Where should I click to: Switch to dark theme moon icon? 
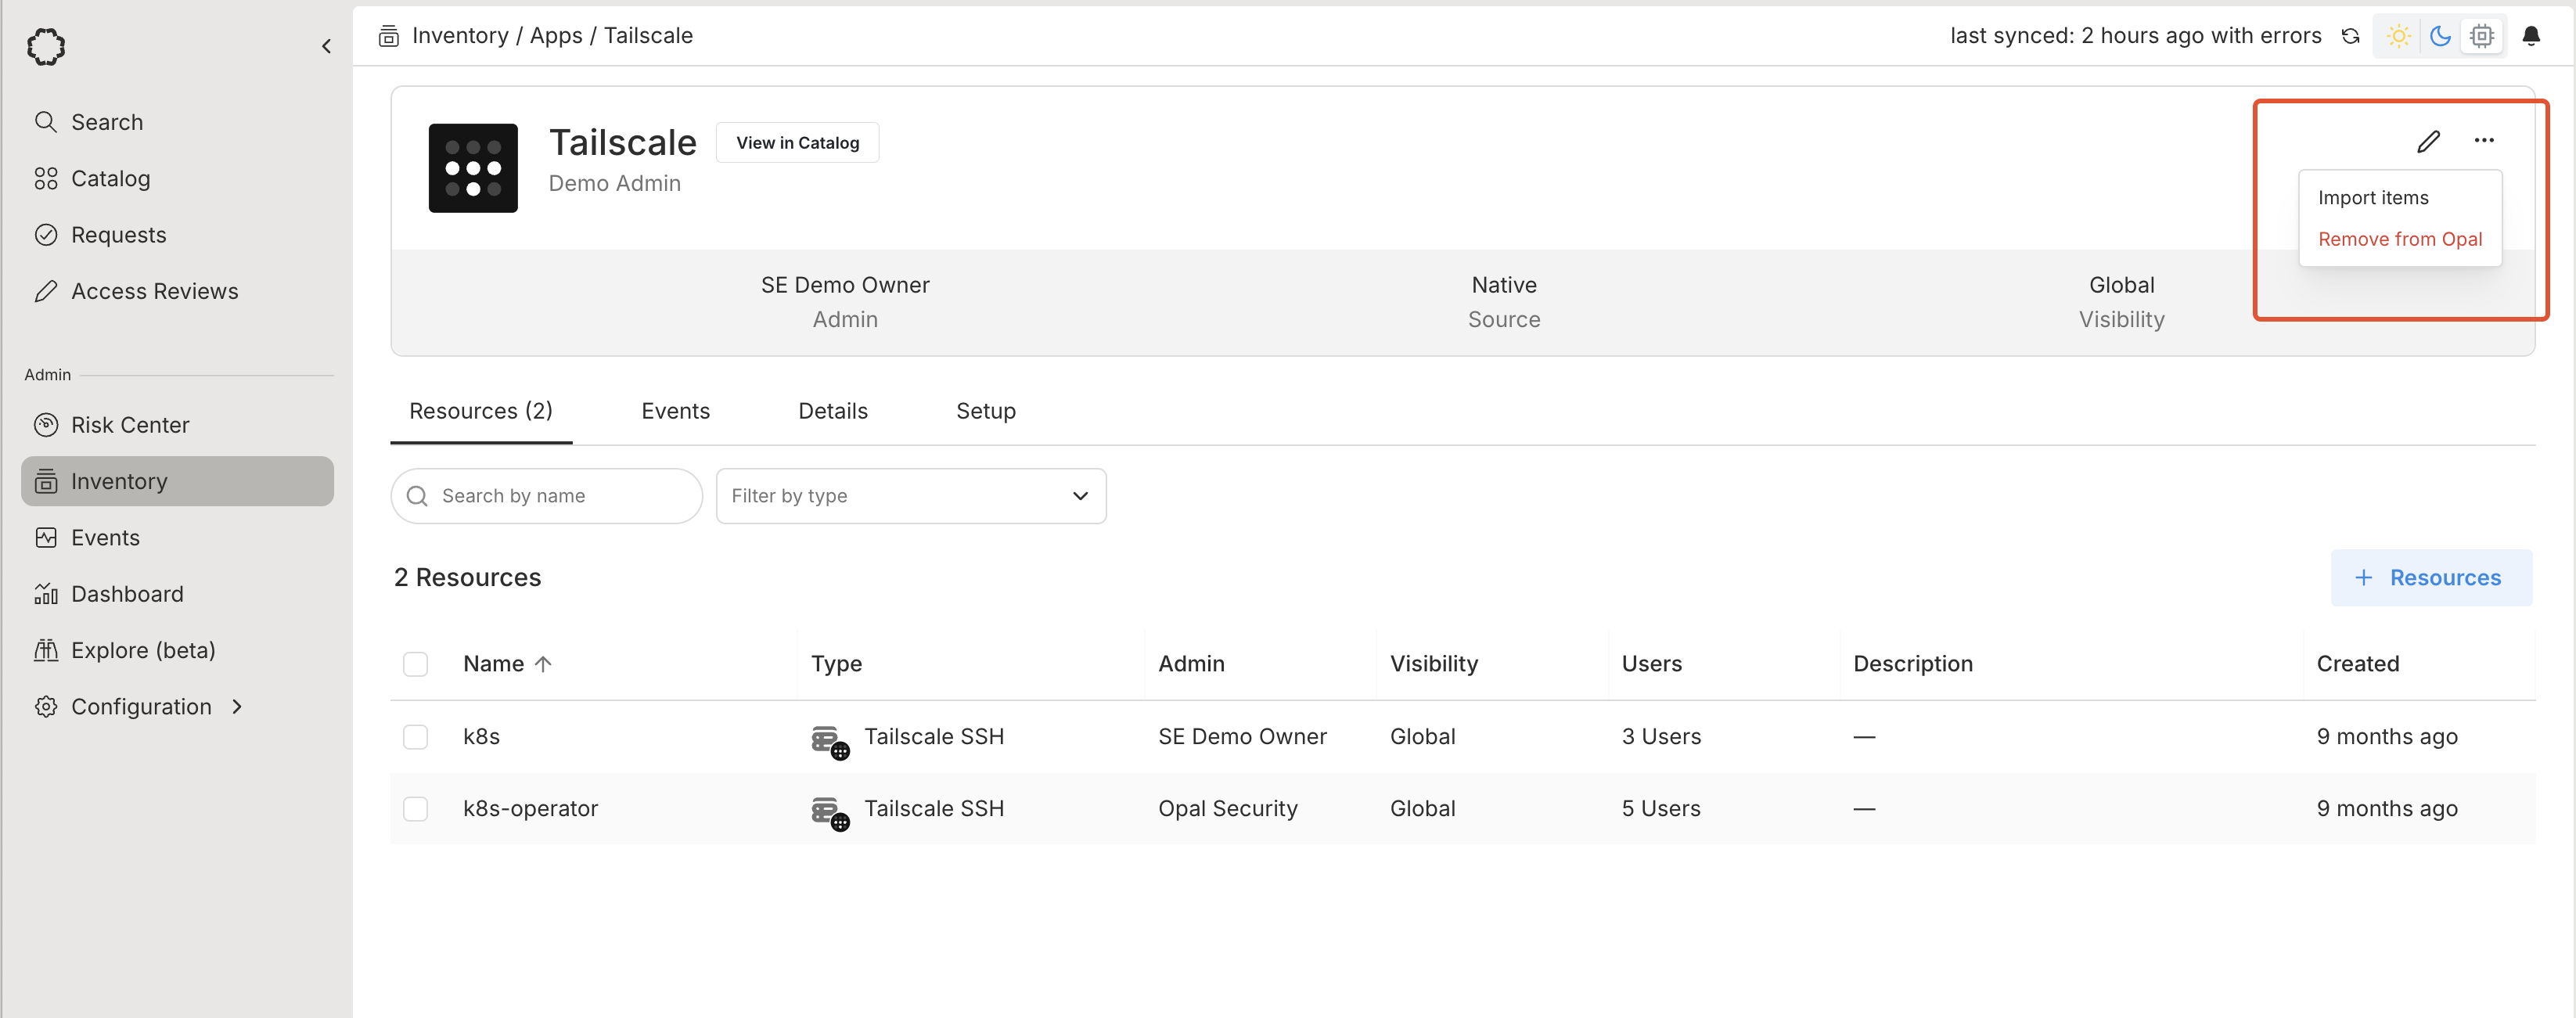coord(2440,36)
